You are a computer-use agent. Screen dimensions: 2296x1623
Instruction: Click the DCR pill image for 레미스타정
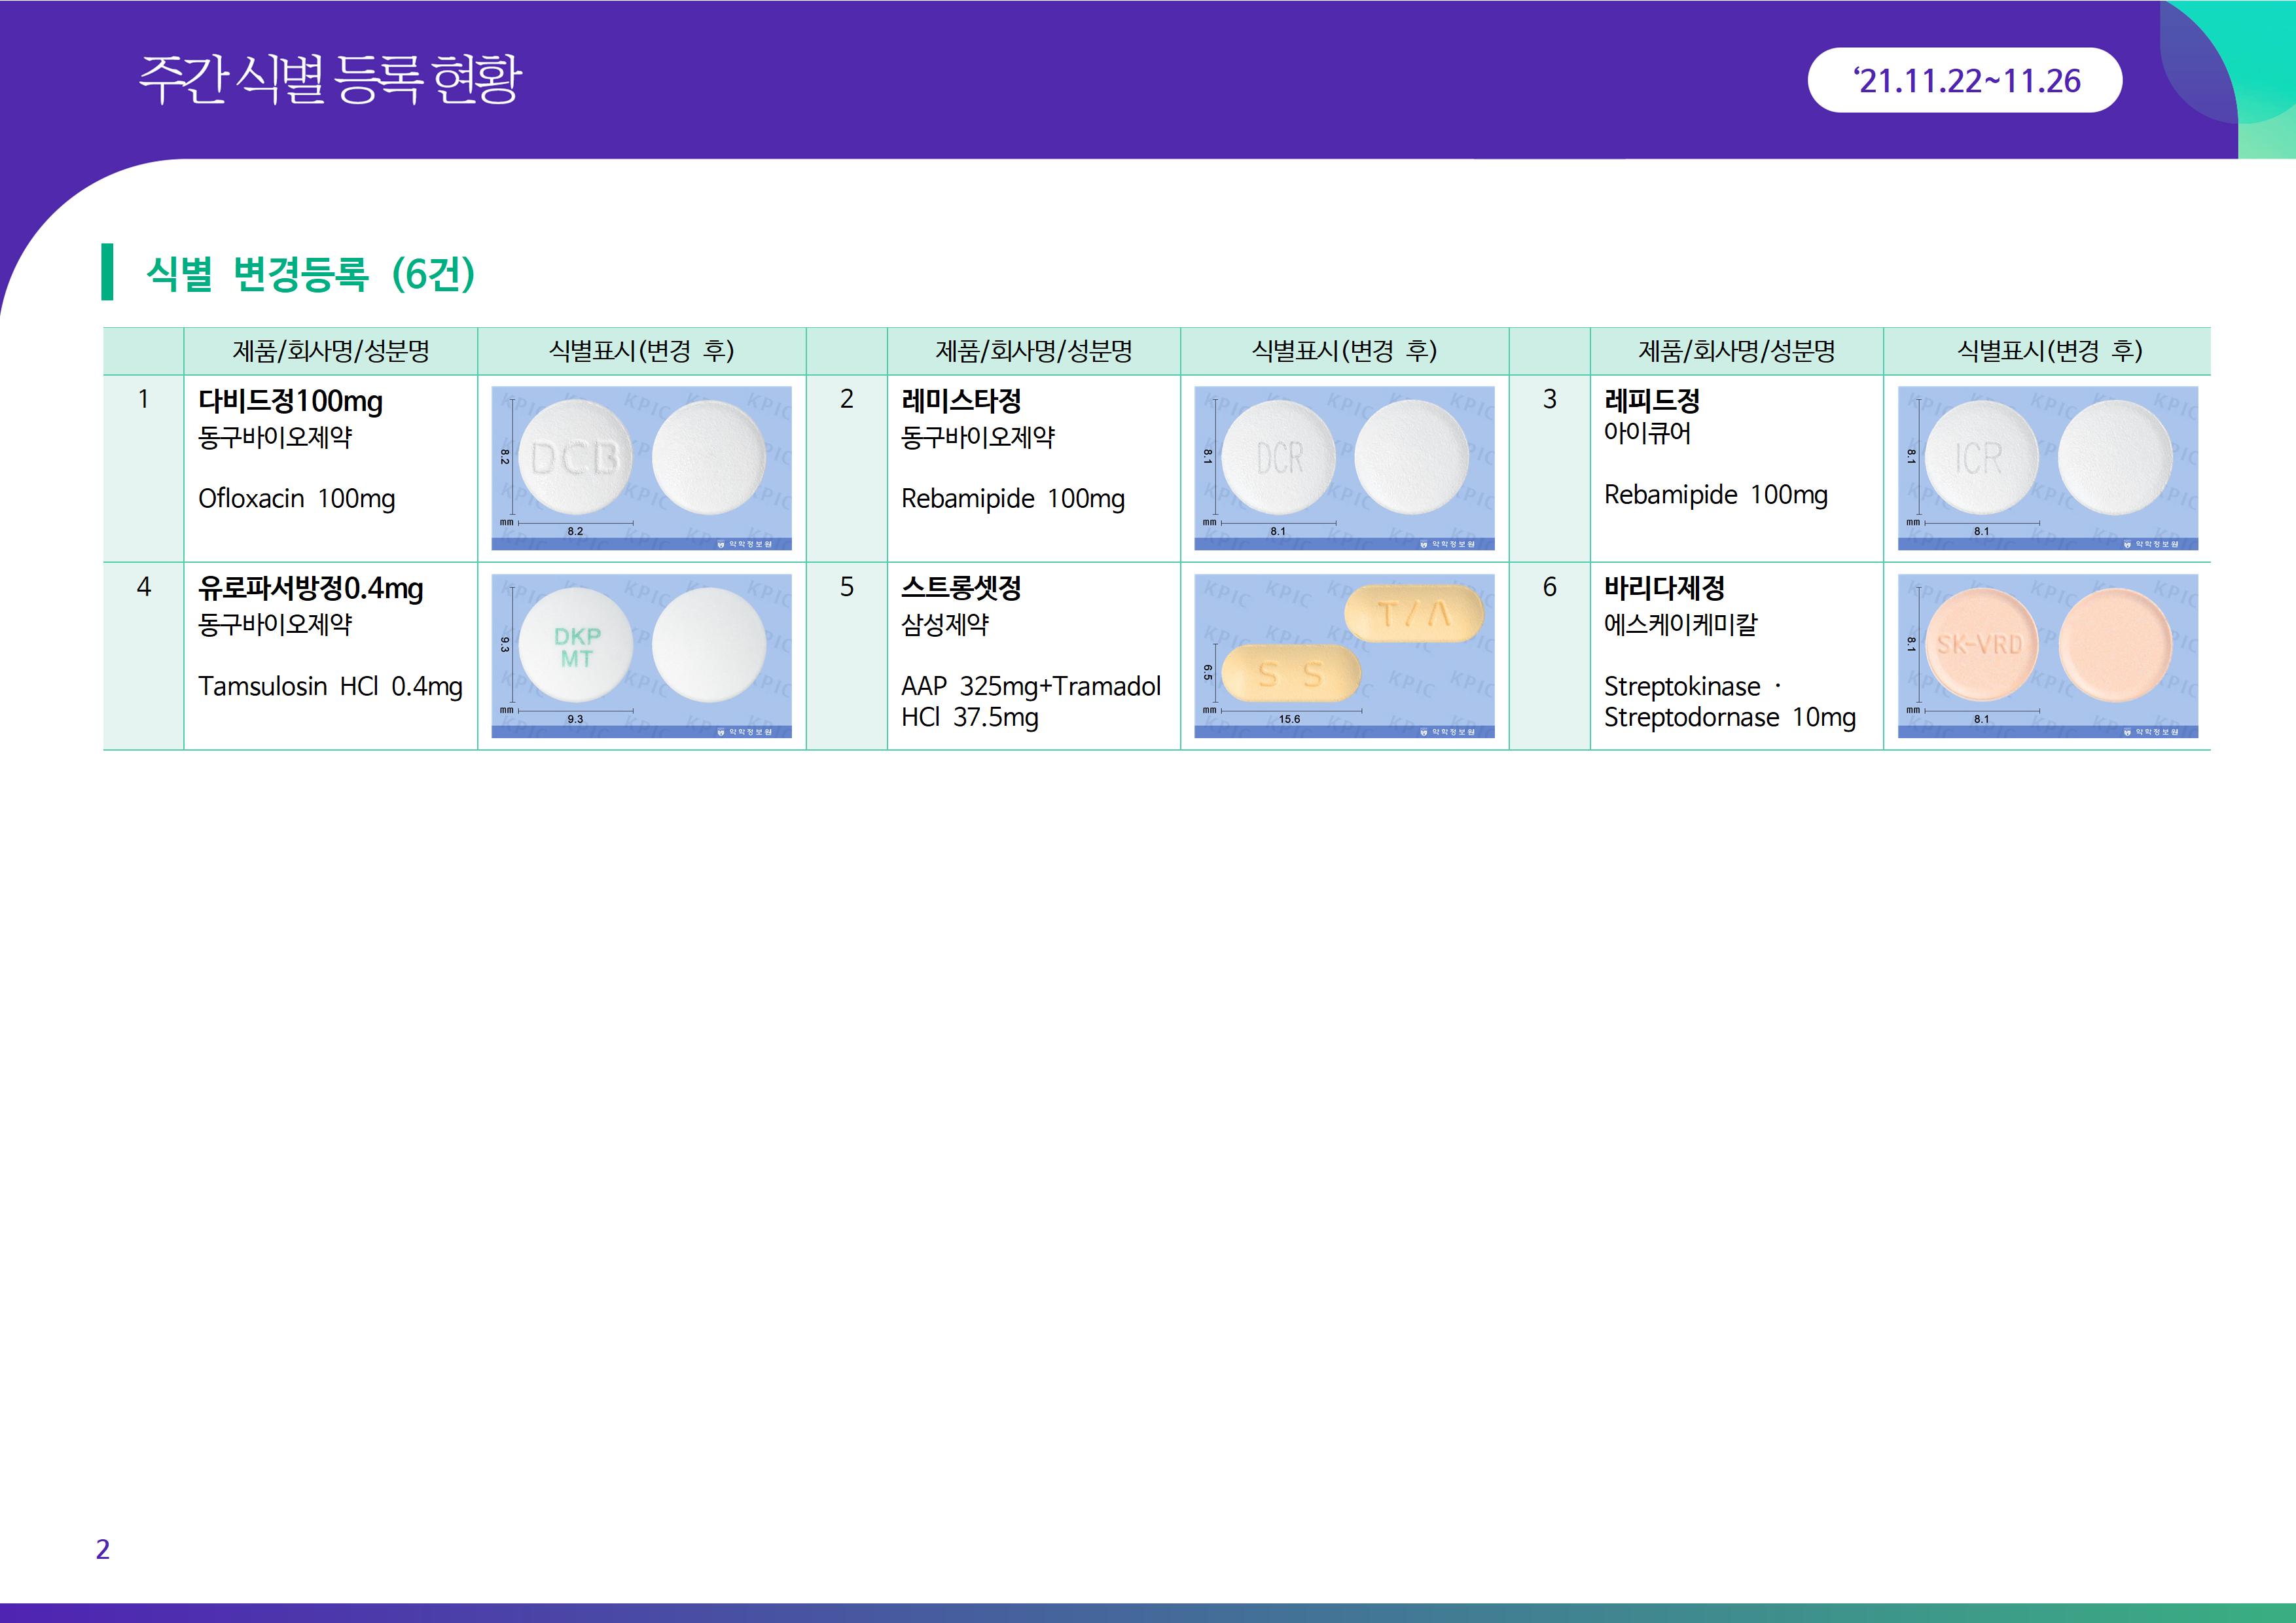point(1279,458)
